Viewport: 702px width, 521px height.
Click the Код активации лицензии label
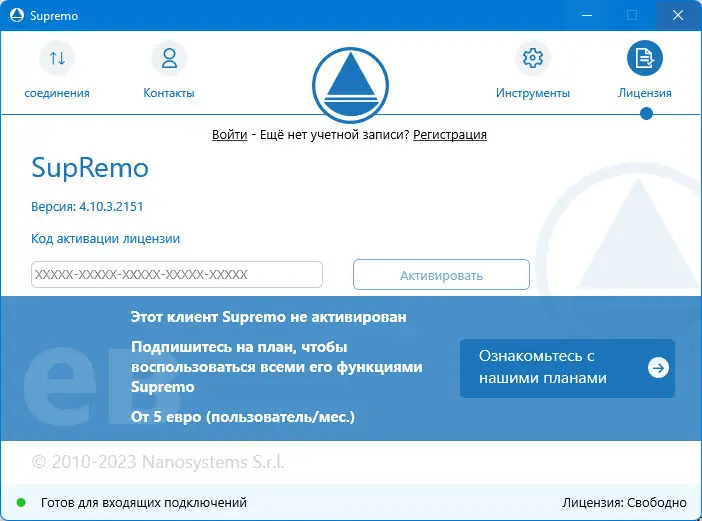tap(105, 239)
